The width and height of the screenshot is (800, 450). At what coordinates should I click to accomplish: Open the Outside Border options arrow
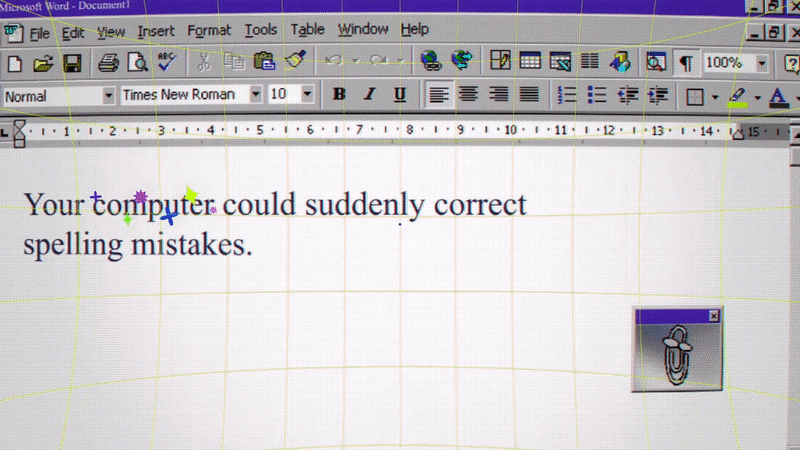pos(715,97)
